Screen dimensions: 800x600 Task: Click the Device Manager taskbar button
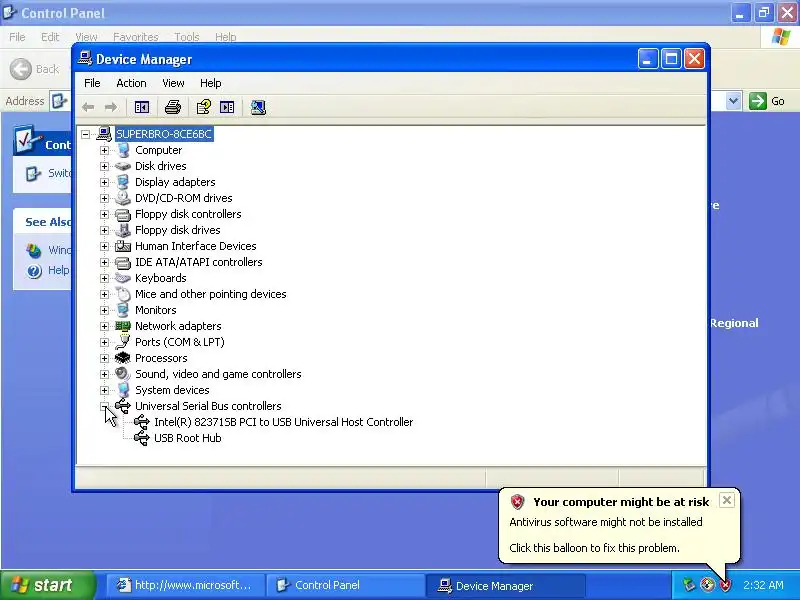coord(505,585)
